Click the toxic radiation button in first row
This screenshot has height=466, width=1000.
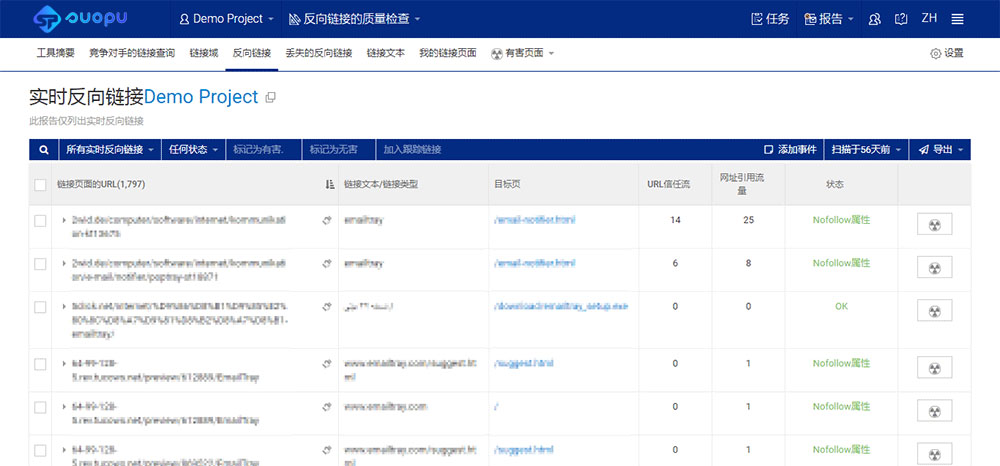[x=934, y=224]
